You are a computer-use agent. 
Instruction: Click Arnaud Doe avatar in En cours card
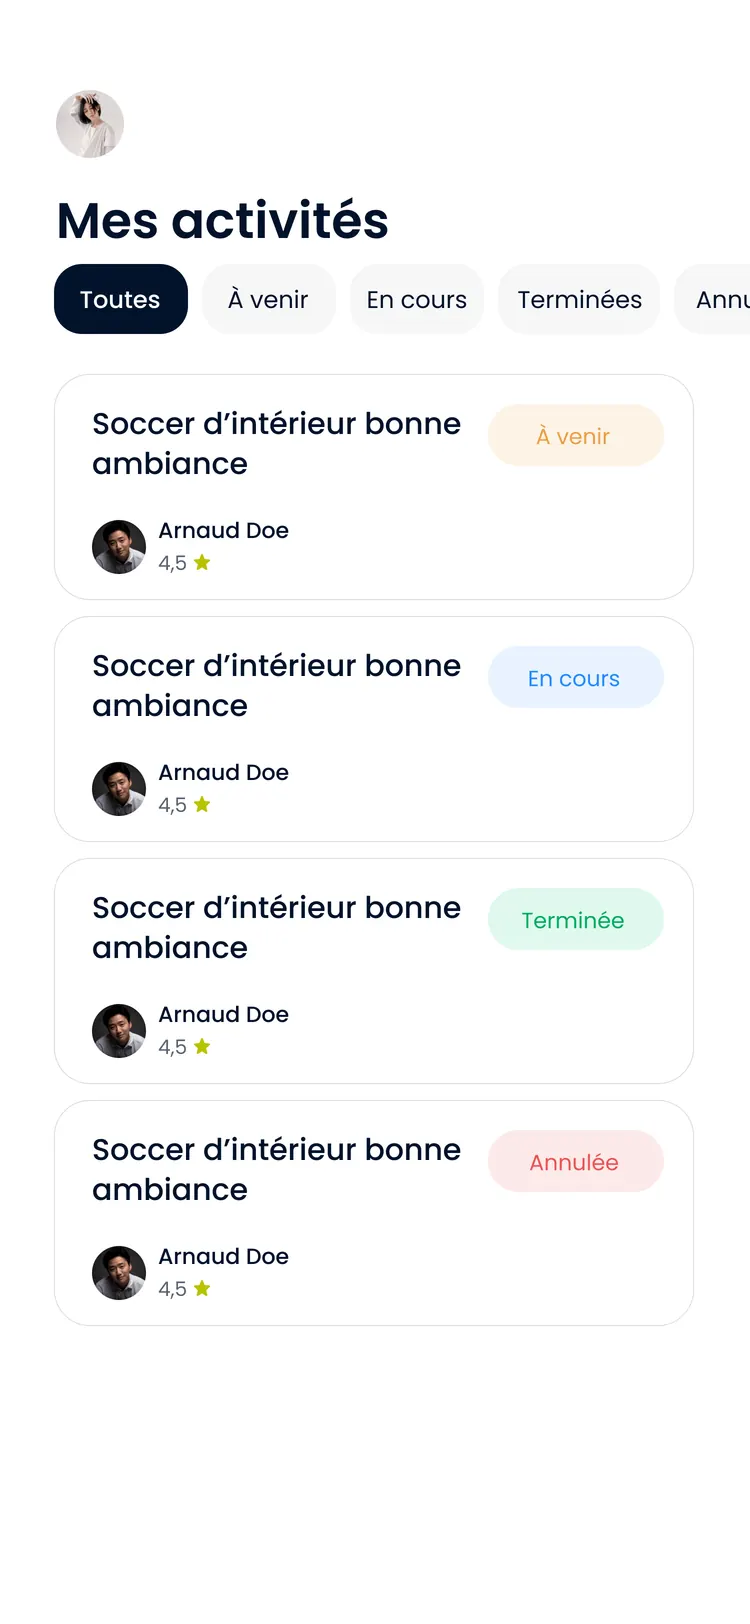(x=119, y=789)
